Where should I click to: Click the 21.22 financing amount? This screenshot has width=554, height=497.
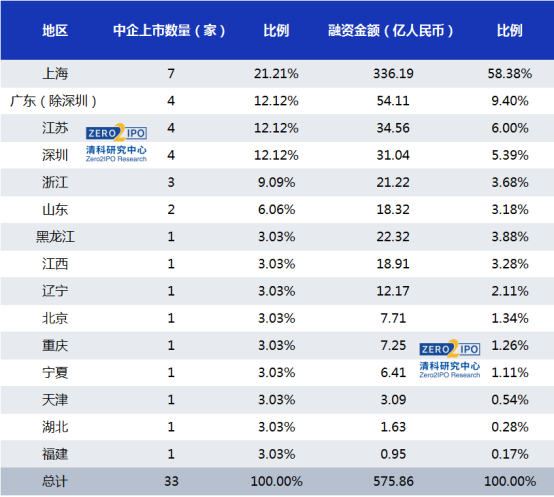coord(393,183)
